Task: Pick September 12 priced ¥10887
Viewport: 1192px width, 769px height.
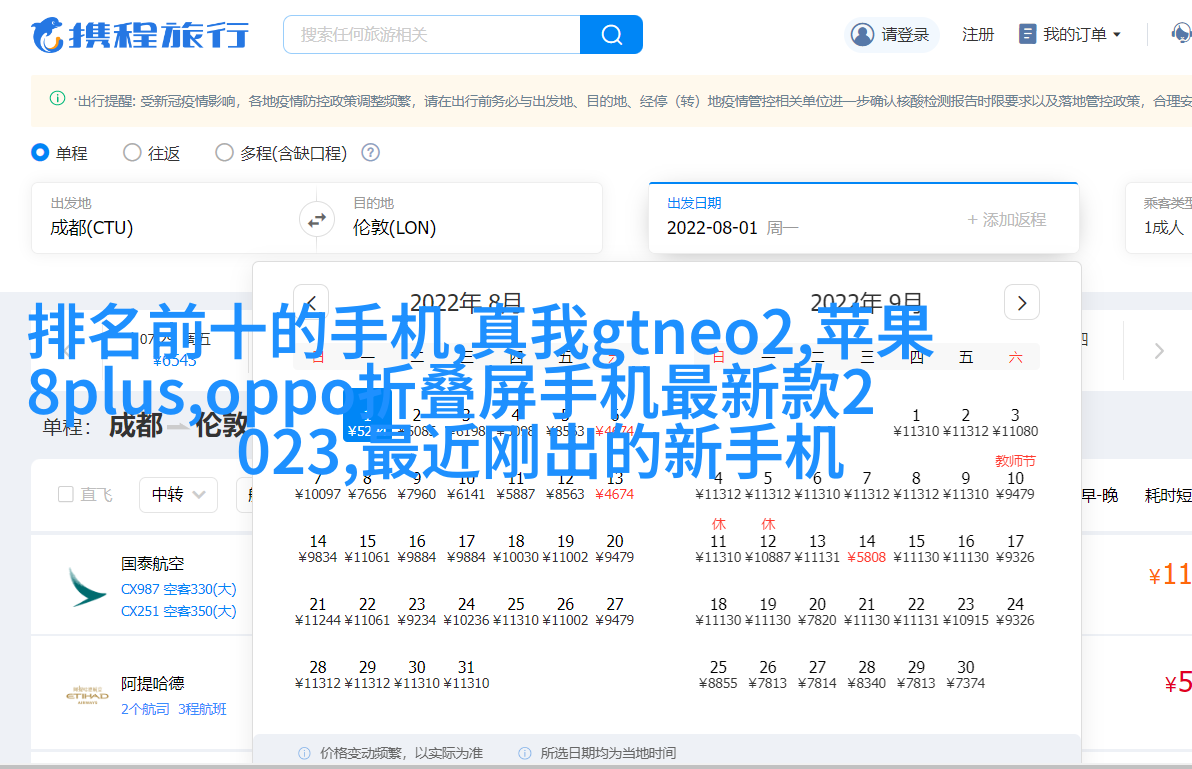Action: click(768, 541)
